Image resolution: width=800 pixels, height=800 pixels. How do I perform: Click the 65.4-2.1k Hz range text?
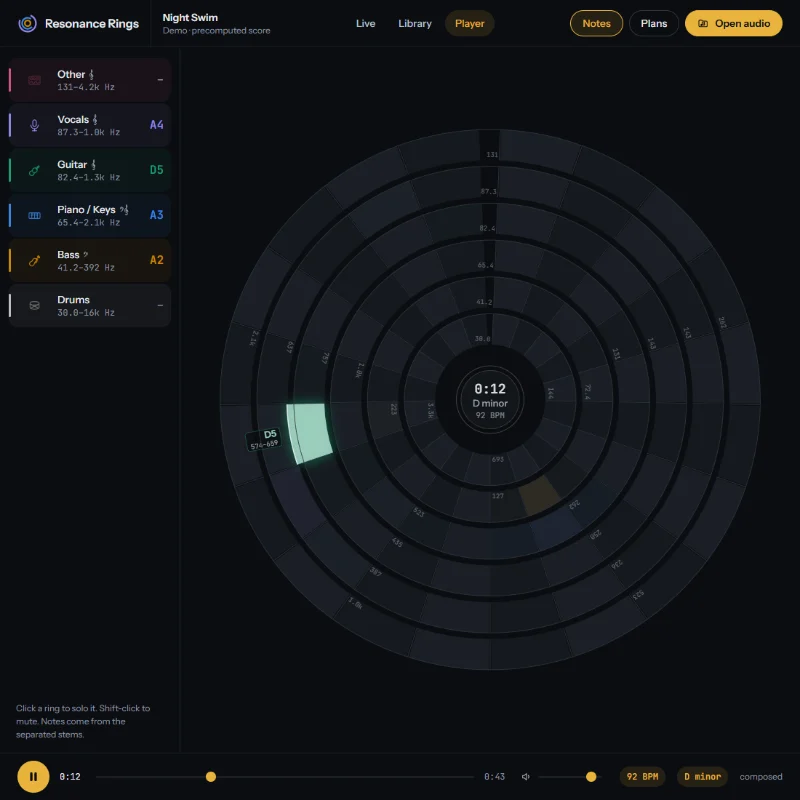88,222
